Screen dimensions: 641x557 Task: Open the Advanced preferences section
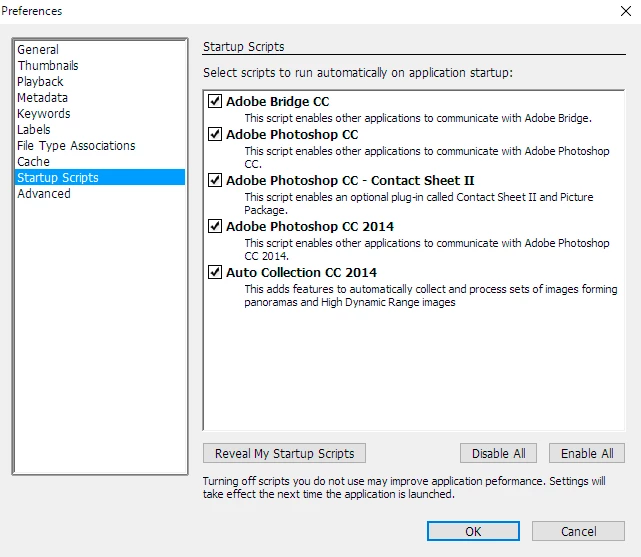click(100, 193)
